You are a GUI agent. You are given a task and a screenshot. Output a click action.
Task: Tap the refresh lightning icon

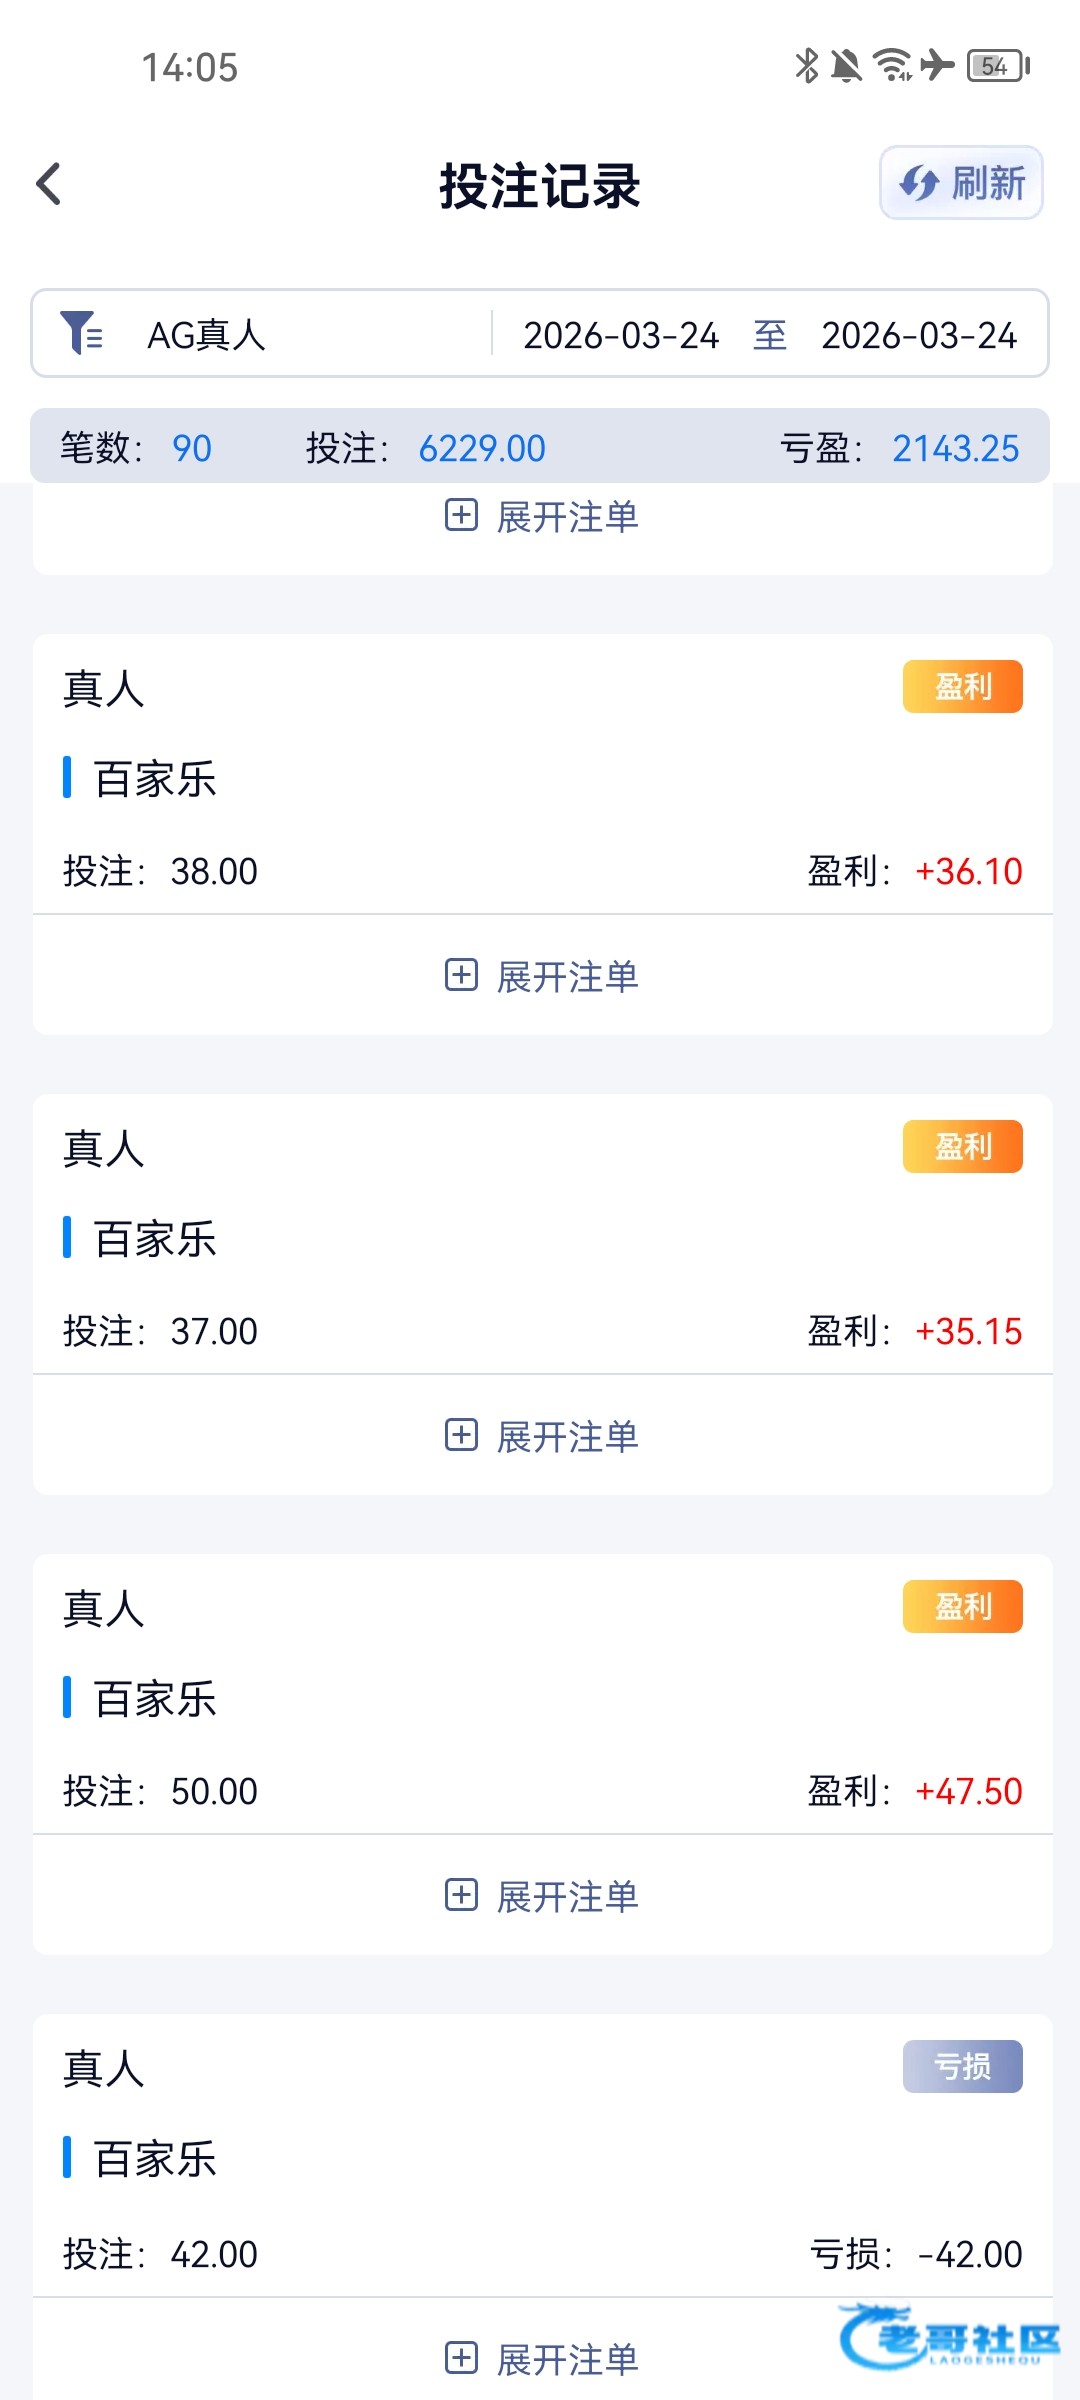click(918, 184)
